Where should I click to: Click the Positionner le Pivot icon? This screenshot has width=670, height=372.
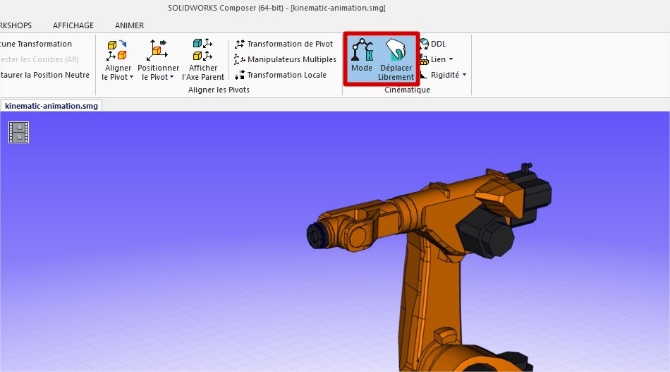point(156,50)
